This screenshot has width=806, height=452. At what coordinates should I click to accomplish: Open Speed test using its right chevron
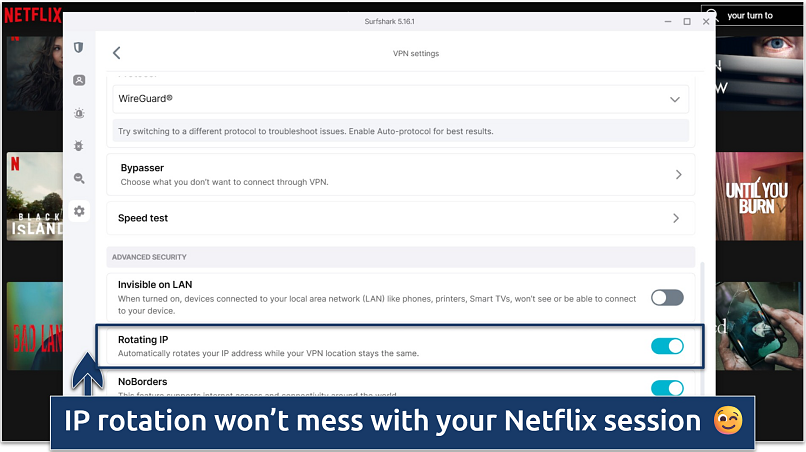point(676,218)
